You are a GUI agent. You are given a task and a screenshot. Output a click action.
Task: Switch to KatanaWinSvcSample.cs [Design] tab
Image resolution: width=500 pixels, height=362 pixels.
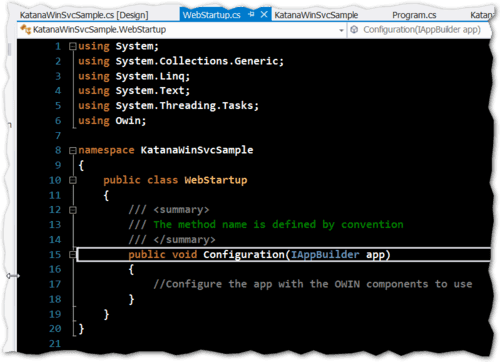(84, 15)
